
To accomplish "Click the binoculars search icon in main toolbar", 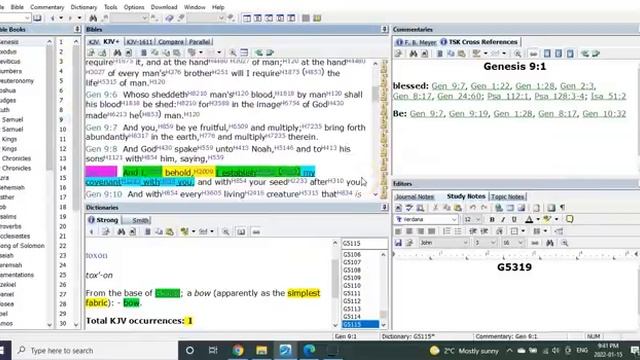I will [93, 18].
